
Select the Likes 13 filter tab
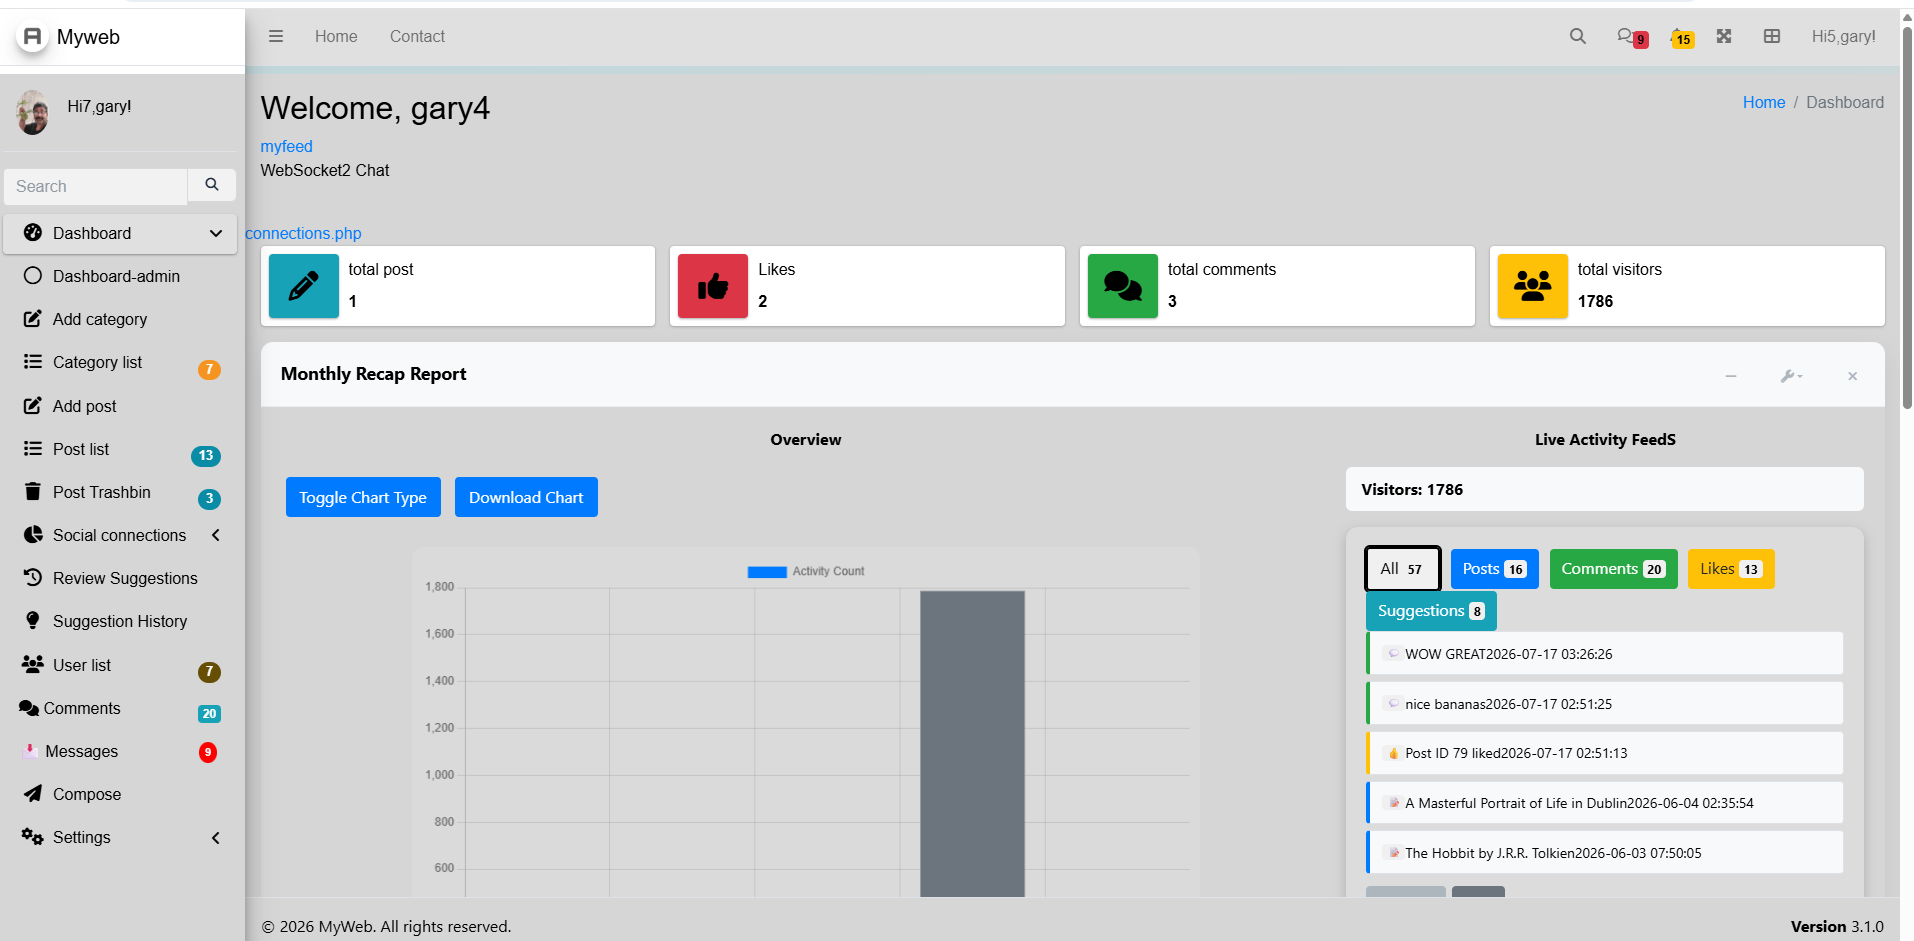pyautogui.click(x=1730, y=569)
